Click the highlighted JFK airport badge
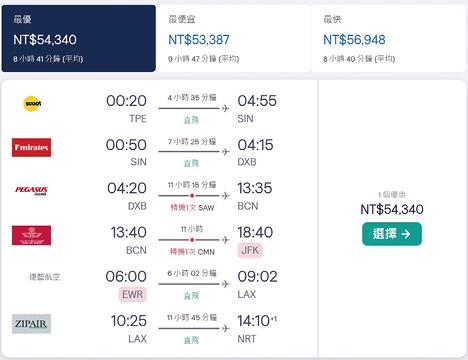Viewport: 468px width, 360px height. pos(250,250)
